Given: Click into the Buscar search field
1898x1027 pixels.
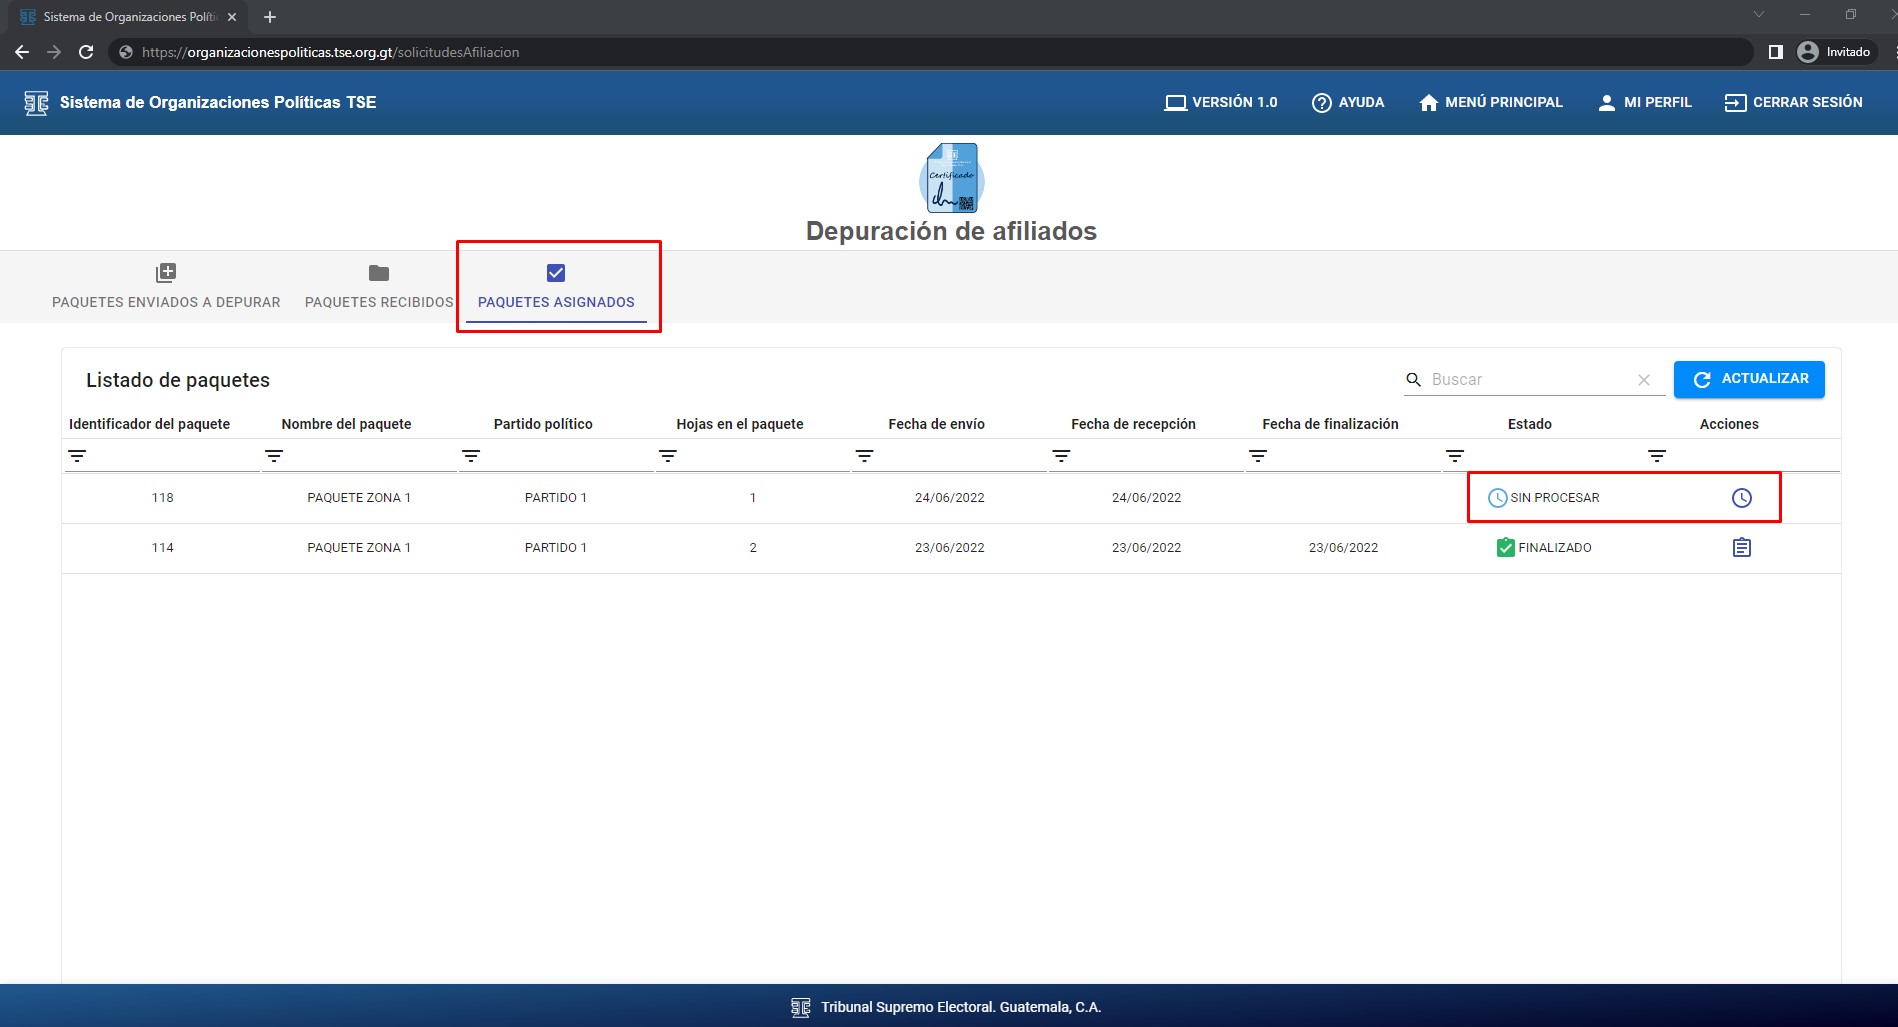Looking at the screenshot, I should [x=1527, y=380].
